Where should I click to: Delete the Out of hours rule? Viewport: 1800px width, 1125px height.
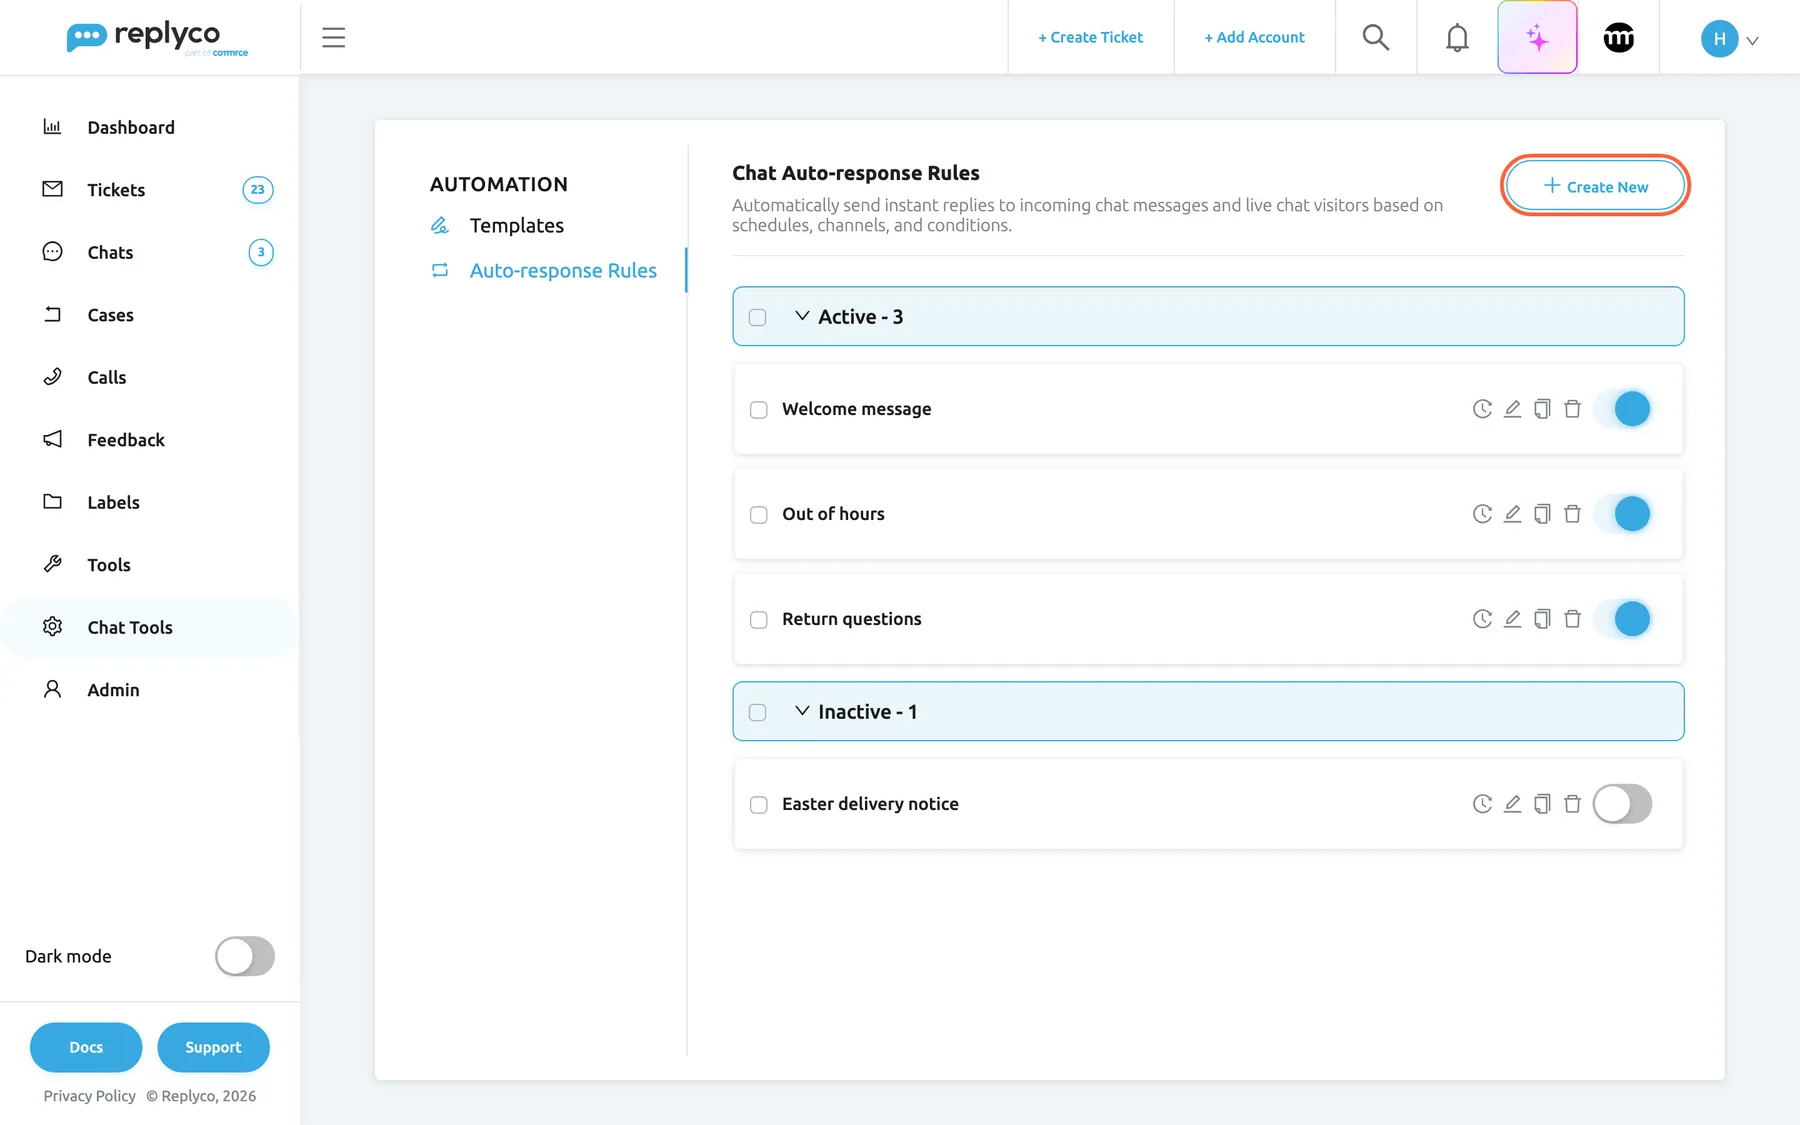click(x=1572, y=514)
